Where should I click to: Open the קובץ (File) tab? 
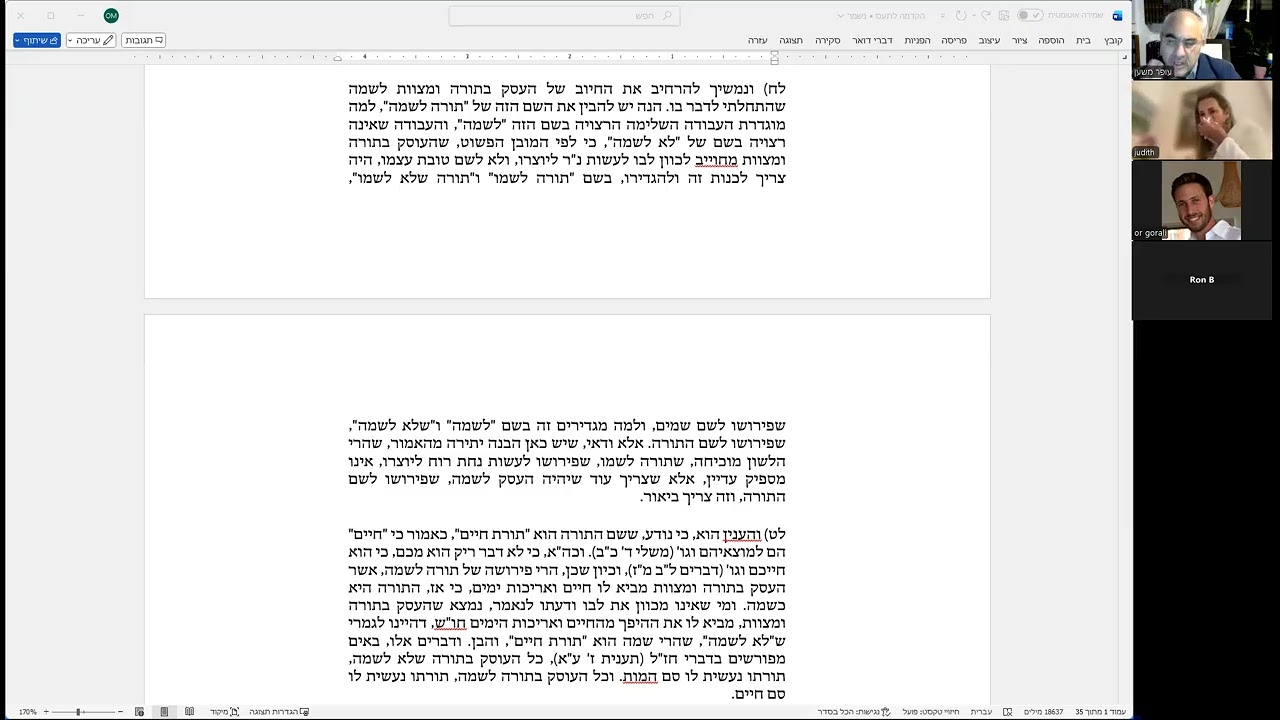tap(1113, 40)
